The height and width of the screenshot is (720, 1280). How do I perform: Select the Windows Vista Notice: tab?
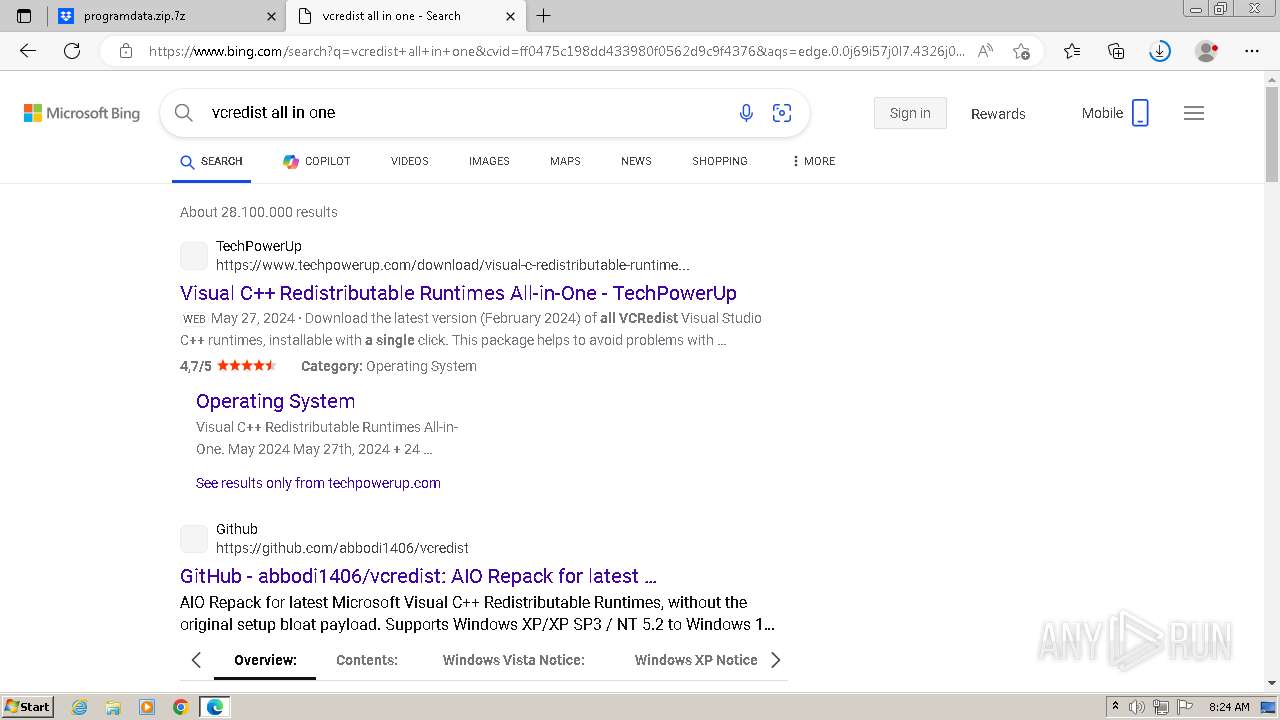tap(514, 660)
